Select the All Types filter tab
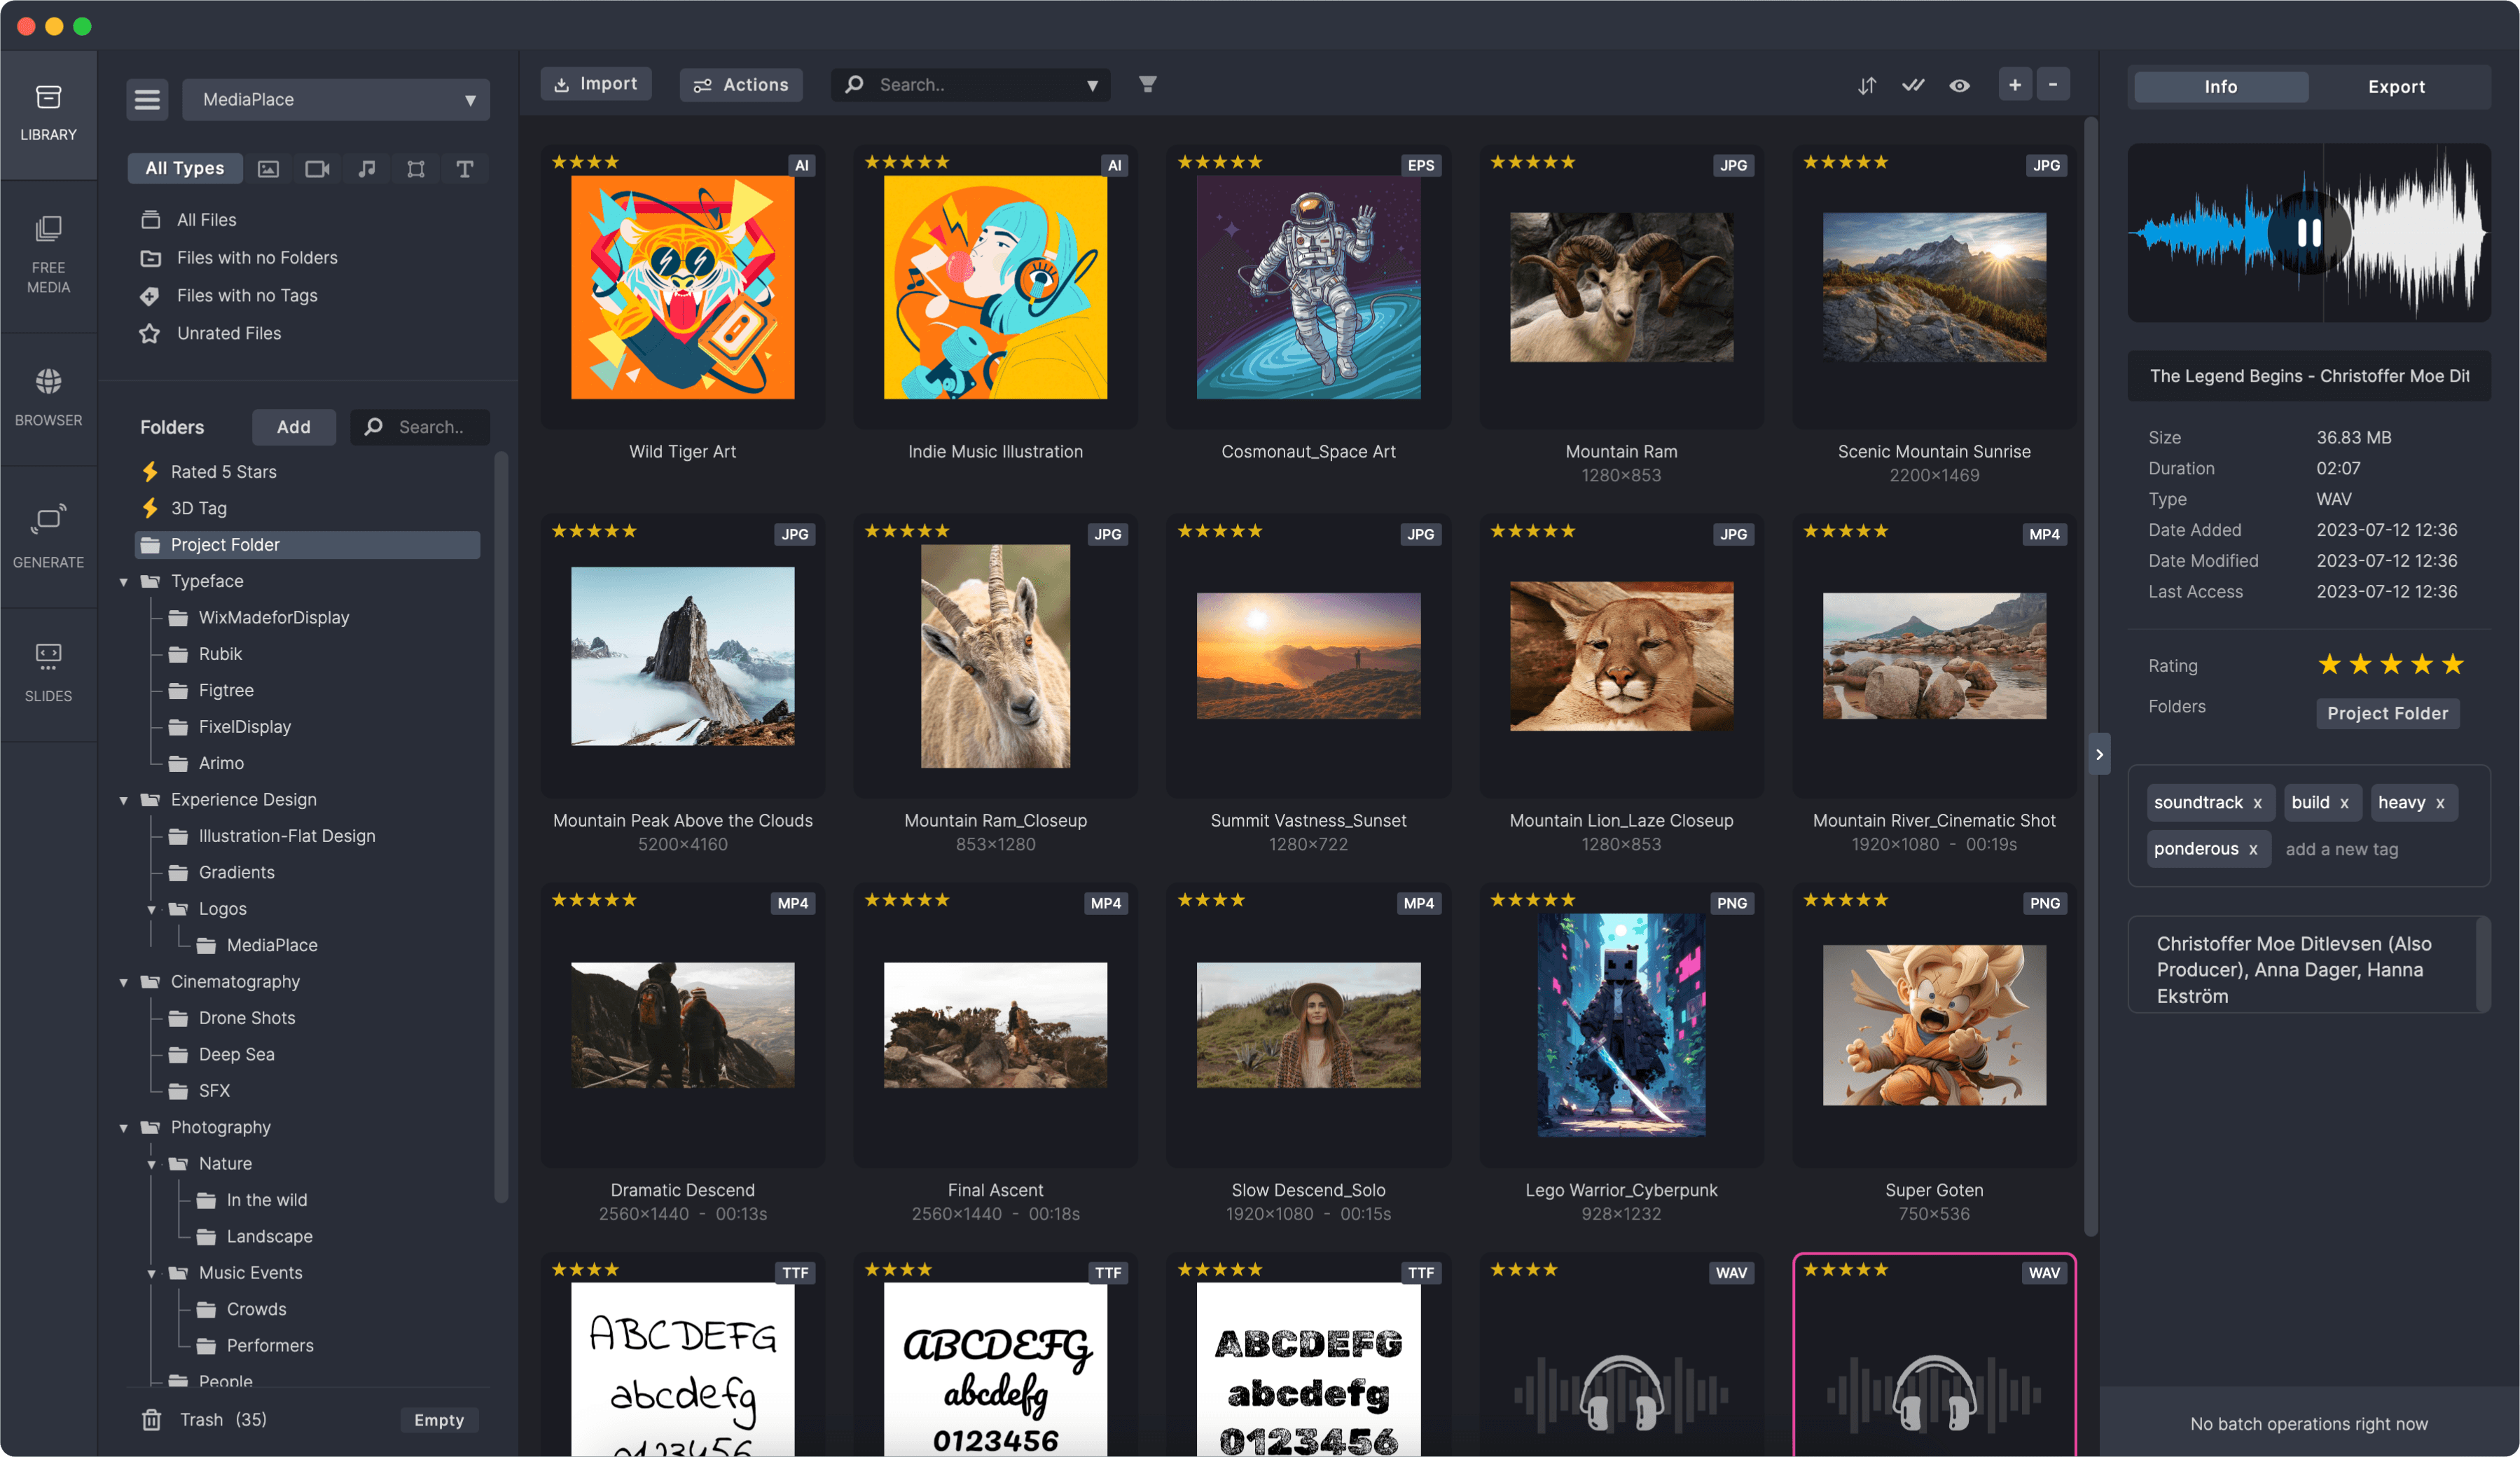The image size is (2520, 1457). pyautogui.click(x=184, y=169)
